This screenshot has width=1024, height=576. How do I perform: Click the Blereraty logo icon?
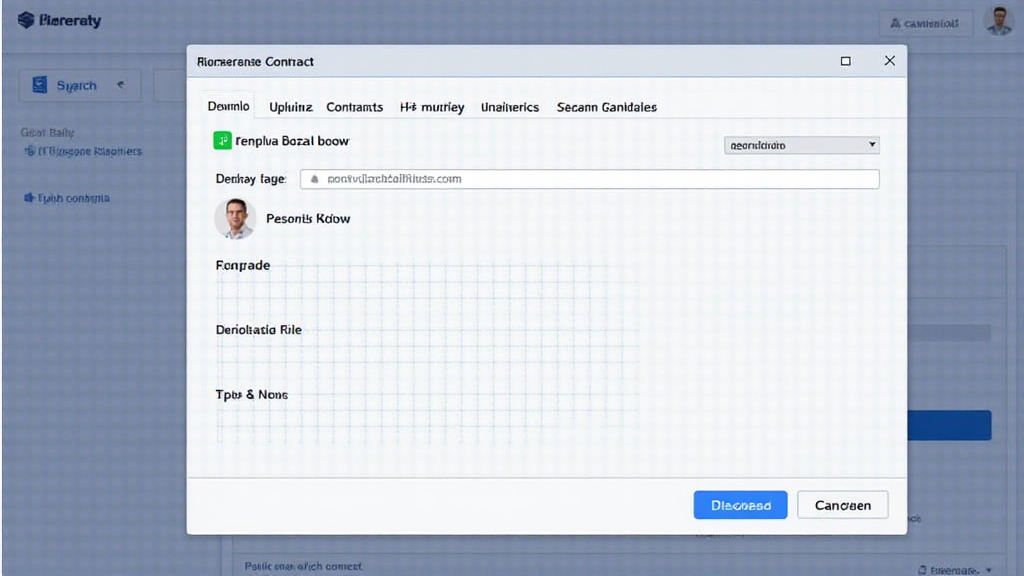point(26,21)
